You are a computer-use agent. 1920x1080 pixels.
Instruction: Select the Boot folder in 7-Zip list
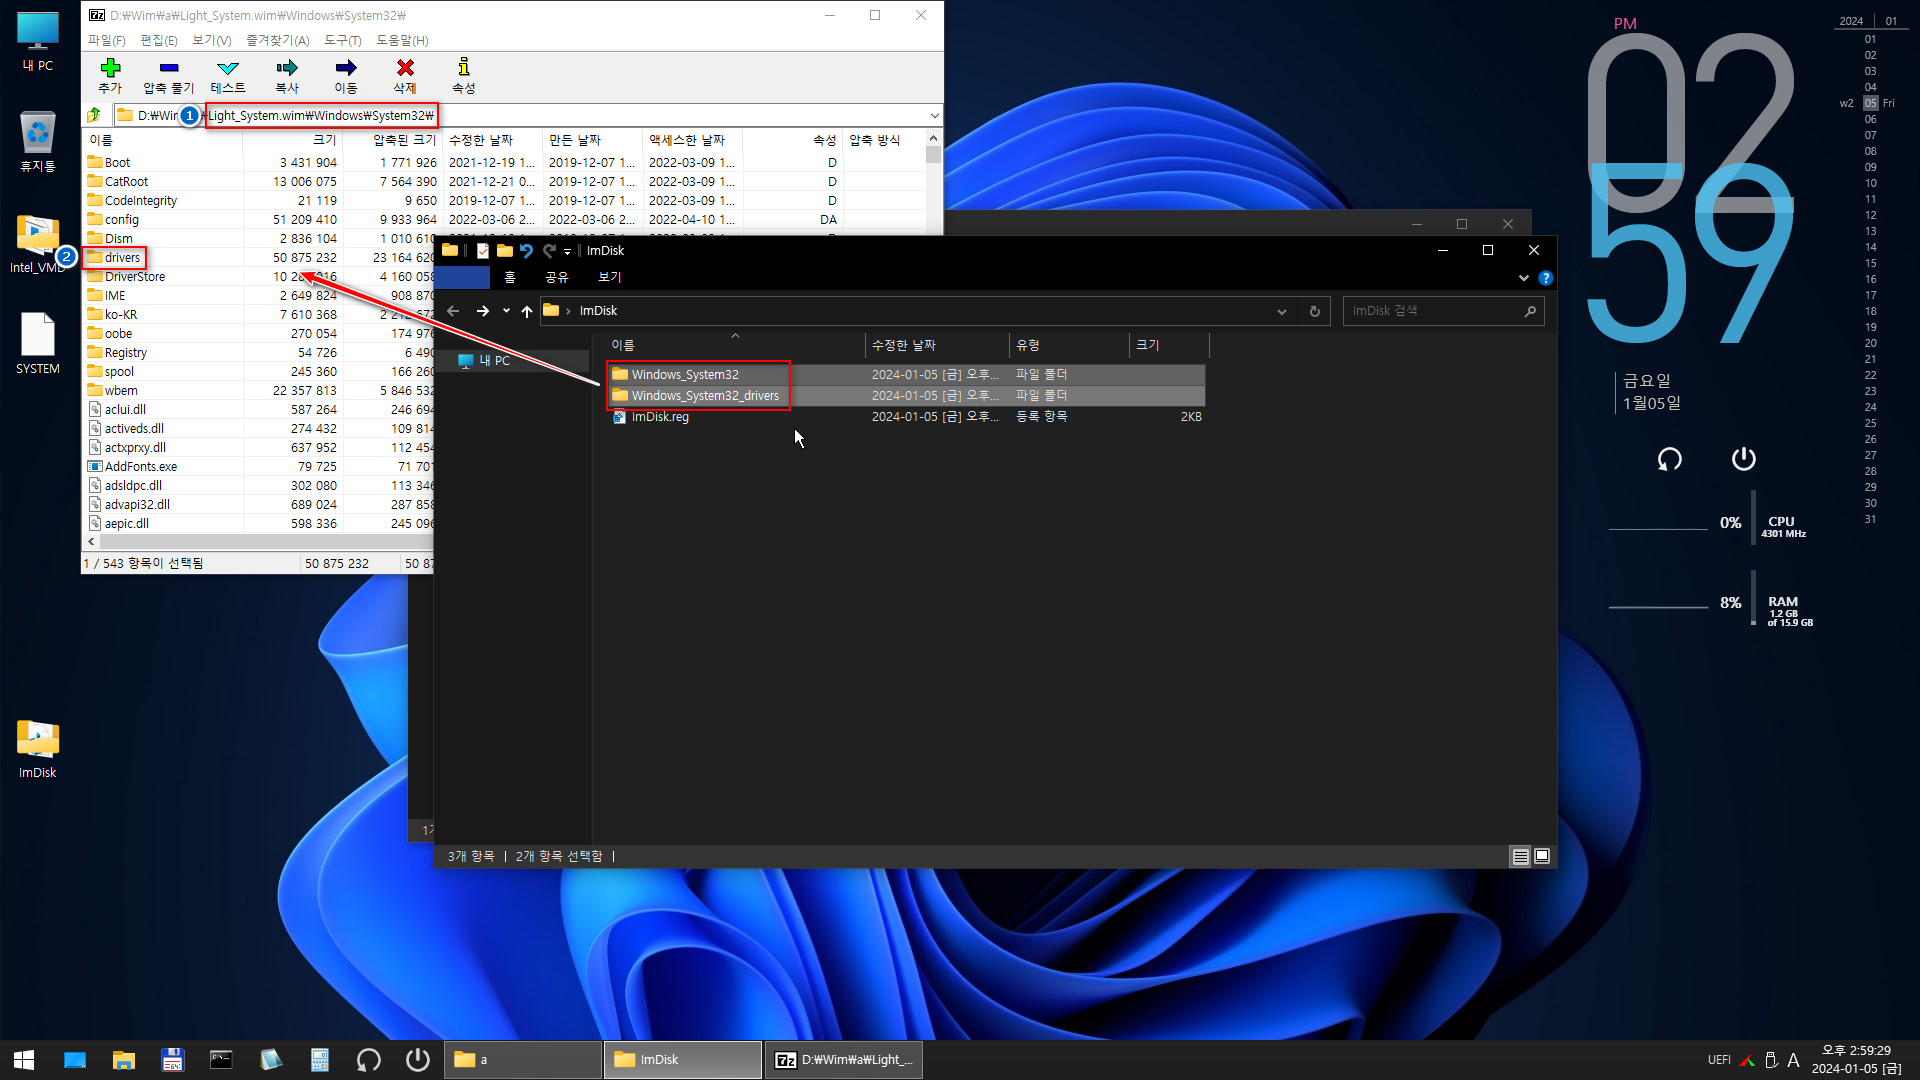tap(117, 162)
